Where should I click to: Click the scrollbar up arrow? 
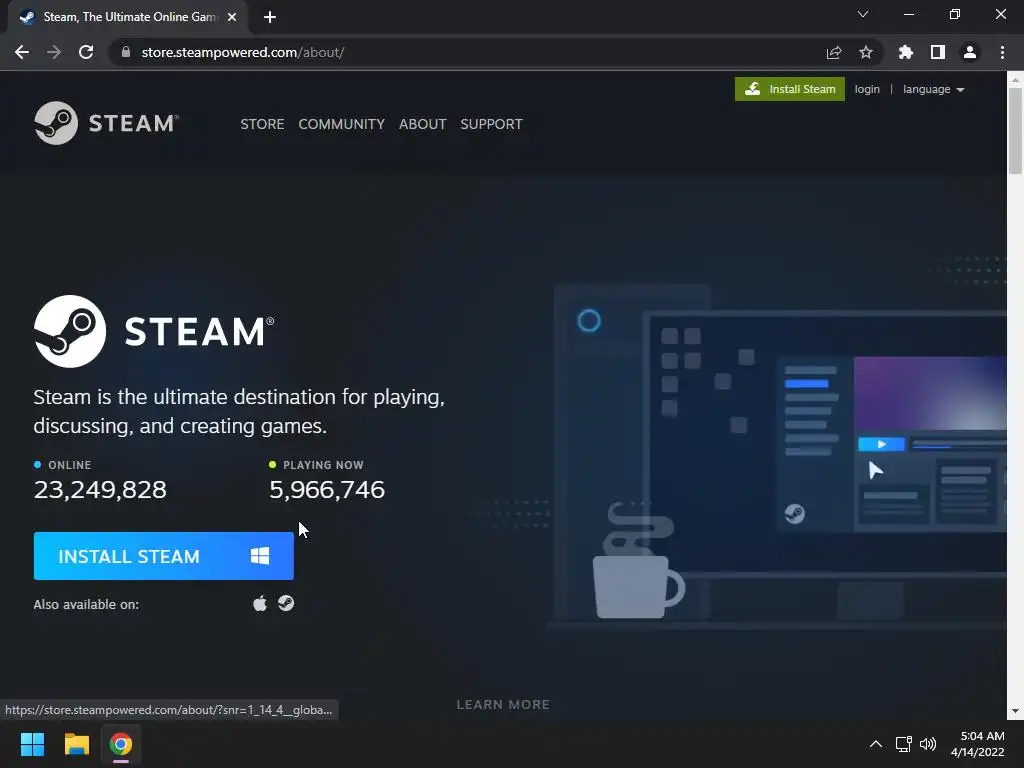point(1015,79)
